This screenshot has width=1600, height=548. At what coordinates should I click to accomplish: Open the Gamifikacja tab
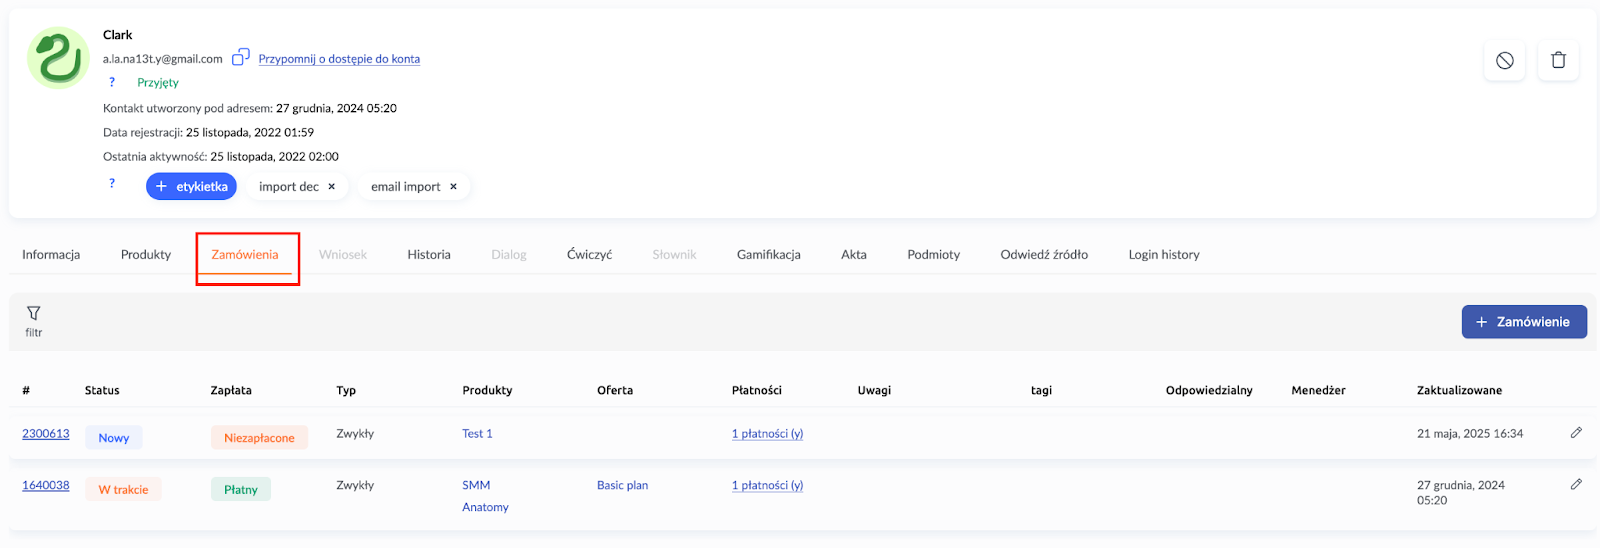point(769,255)
